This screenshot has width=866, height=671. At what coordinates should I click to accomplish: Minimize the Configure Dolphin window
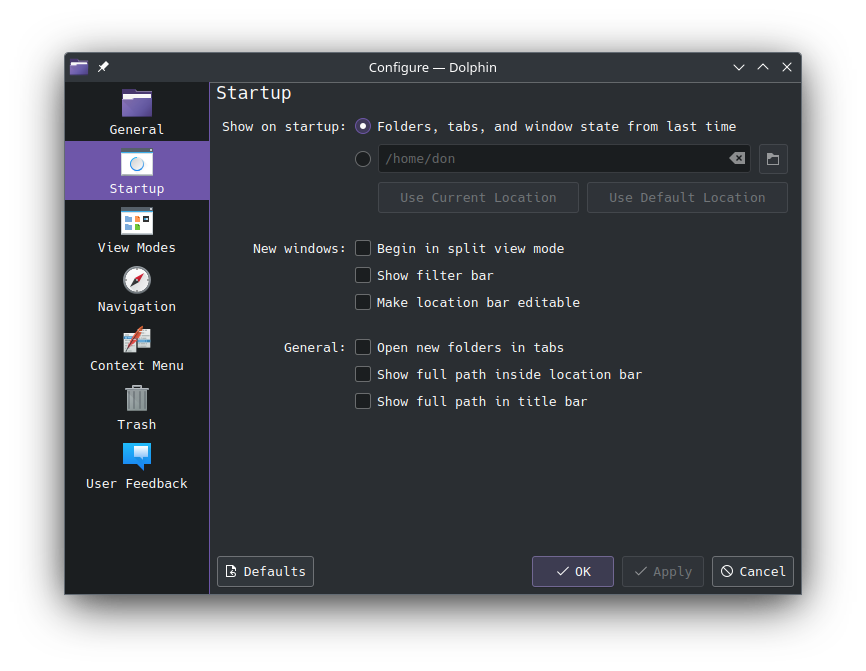tap(738, 67)
